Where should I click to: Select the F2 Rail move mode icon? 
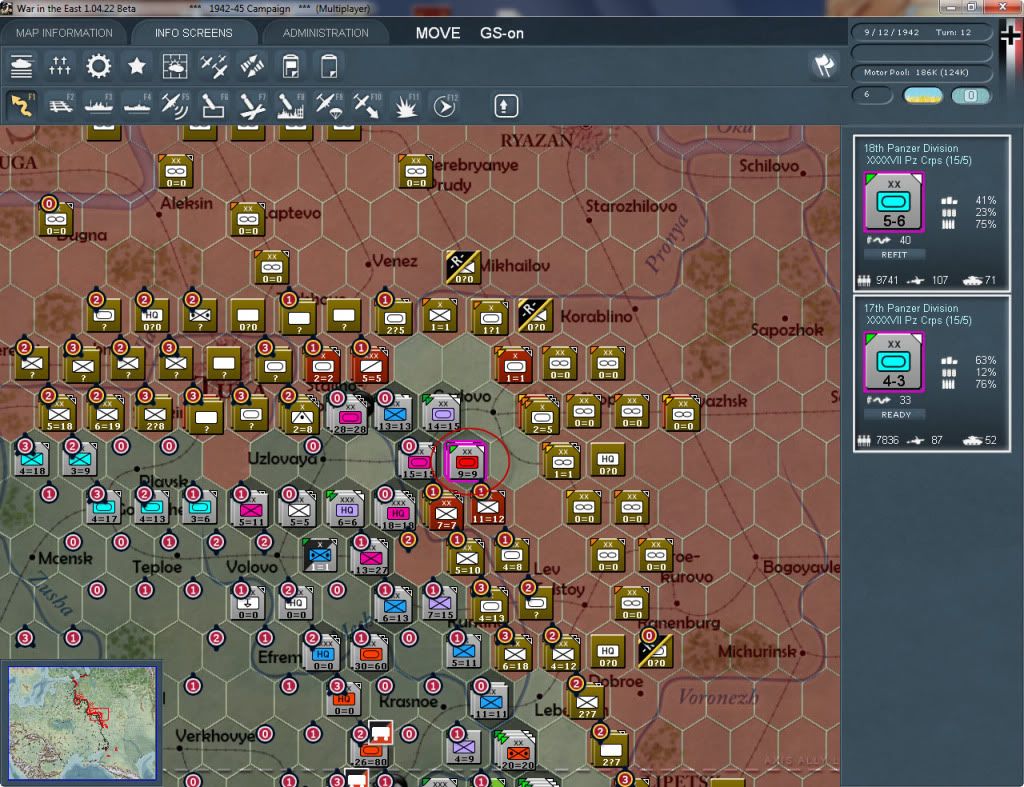(61, 105)
